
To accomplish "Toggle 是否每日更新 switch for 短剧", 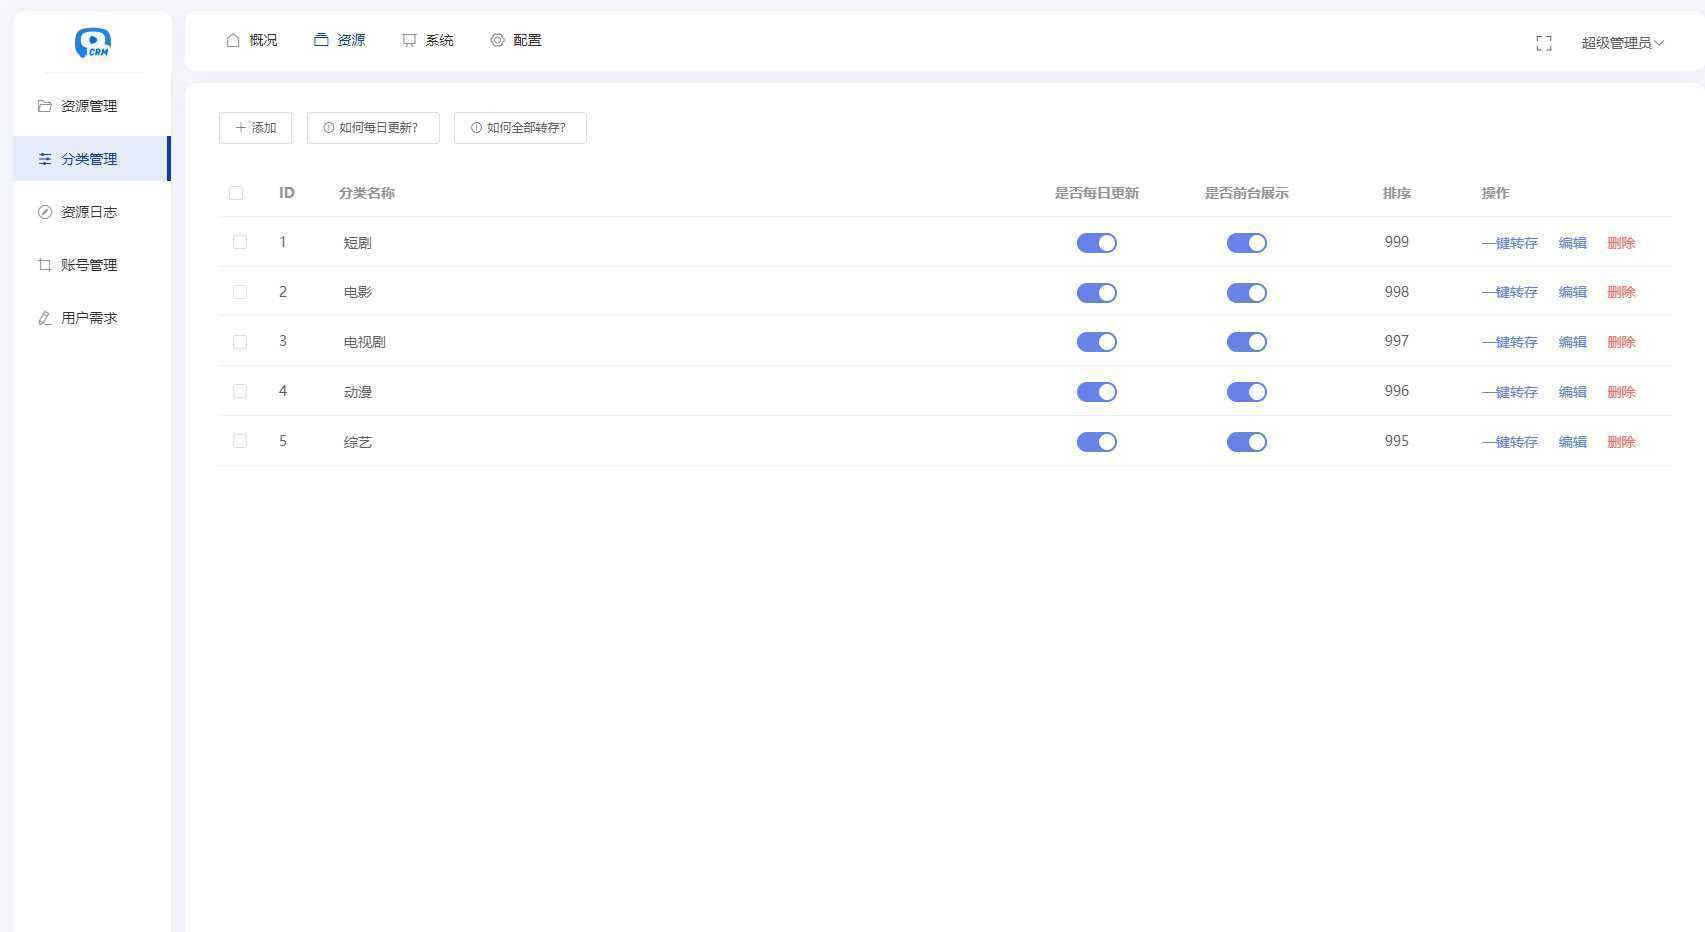I will (1096, 243).
